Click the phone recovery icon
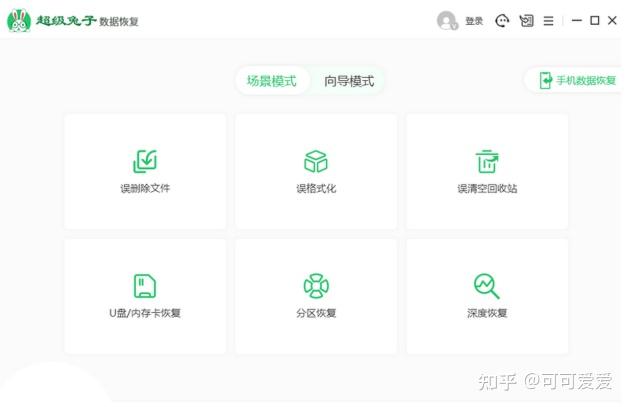This screenshot has width=629, height=407. 546,81
